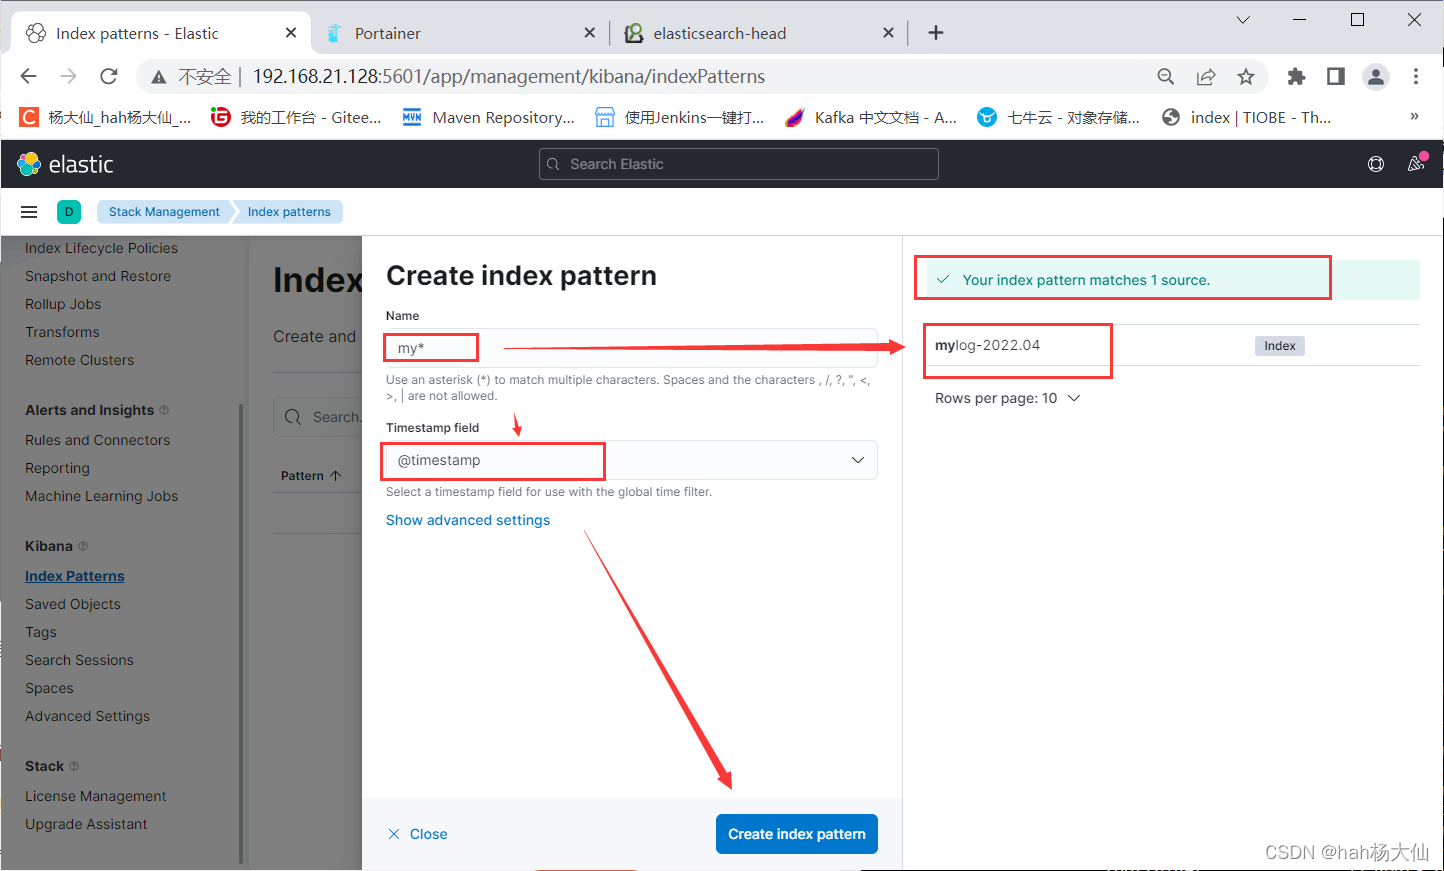This screenshot has height=871, width=1444.
Task: Open Kafka 中文文档 bookmark
Action: tap(871, 117)
